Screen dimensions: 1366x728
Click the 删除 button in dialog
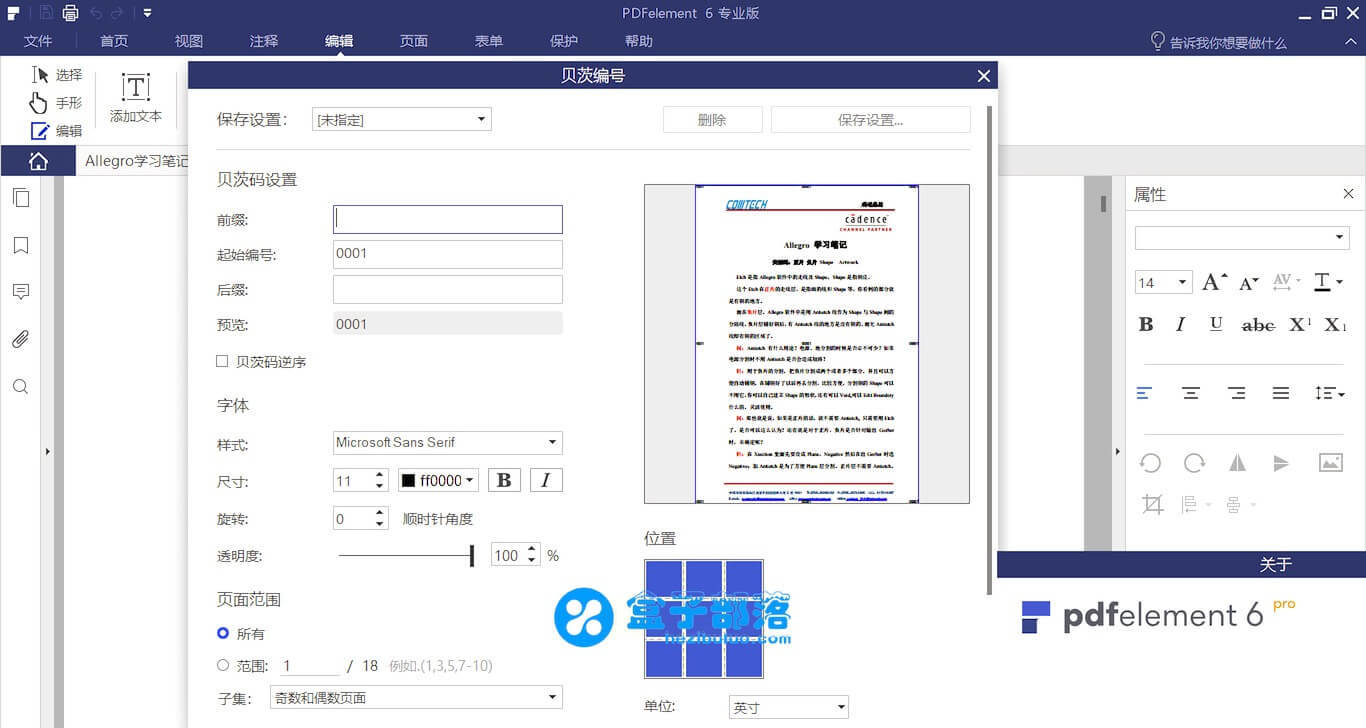point(712,120)
